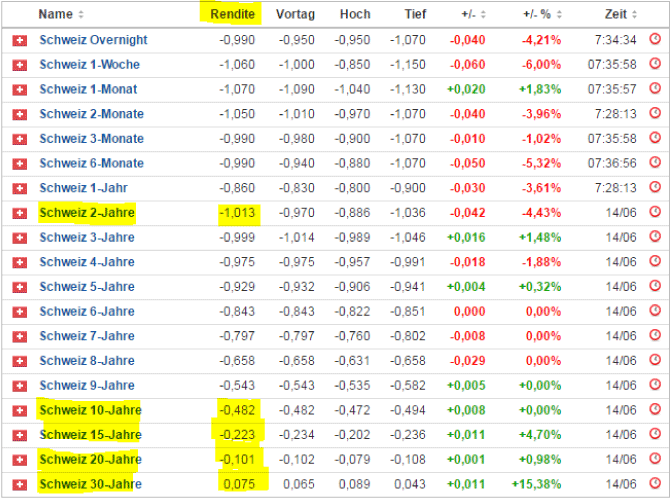Open the Schweiz 1-Jahr link
This screenshot has height=500, width=672.
click(81, 188)
